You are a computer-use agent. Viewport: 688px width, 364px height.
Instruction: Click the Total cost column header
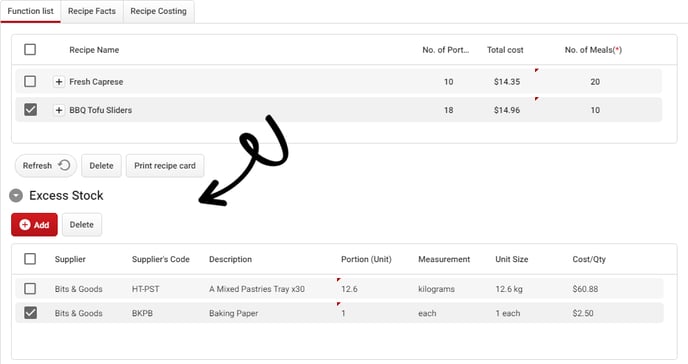[x=505, y=50]
